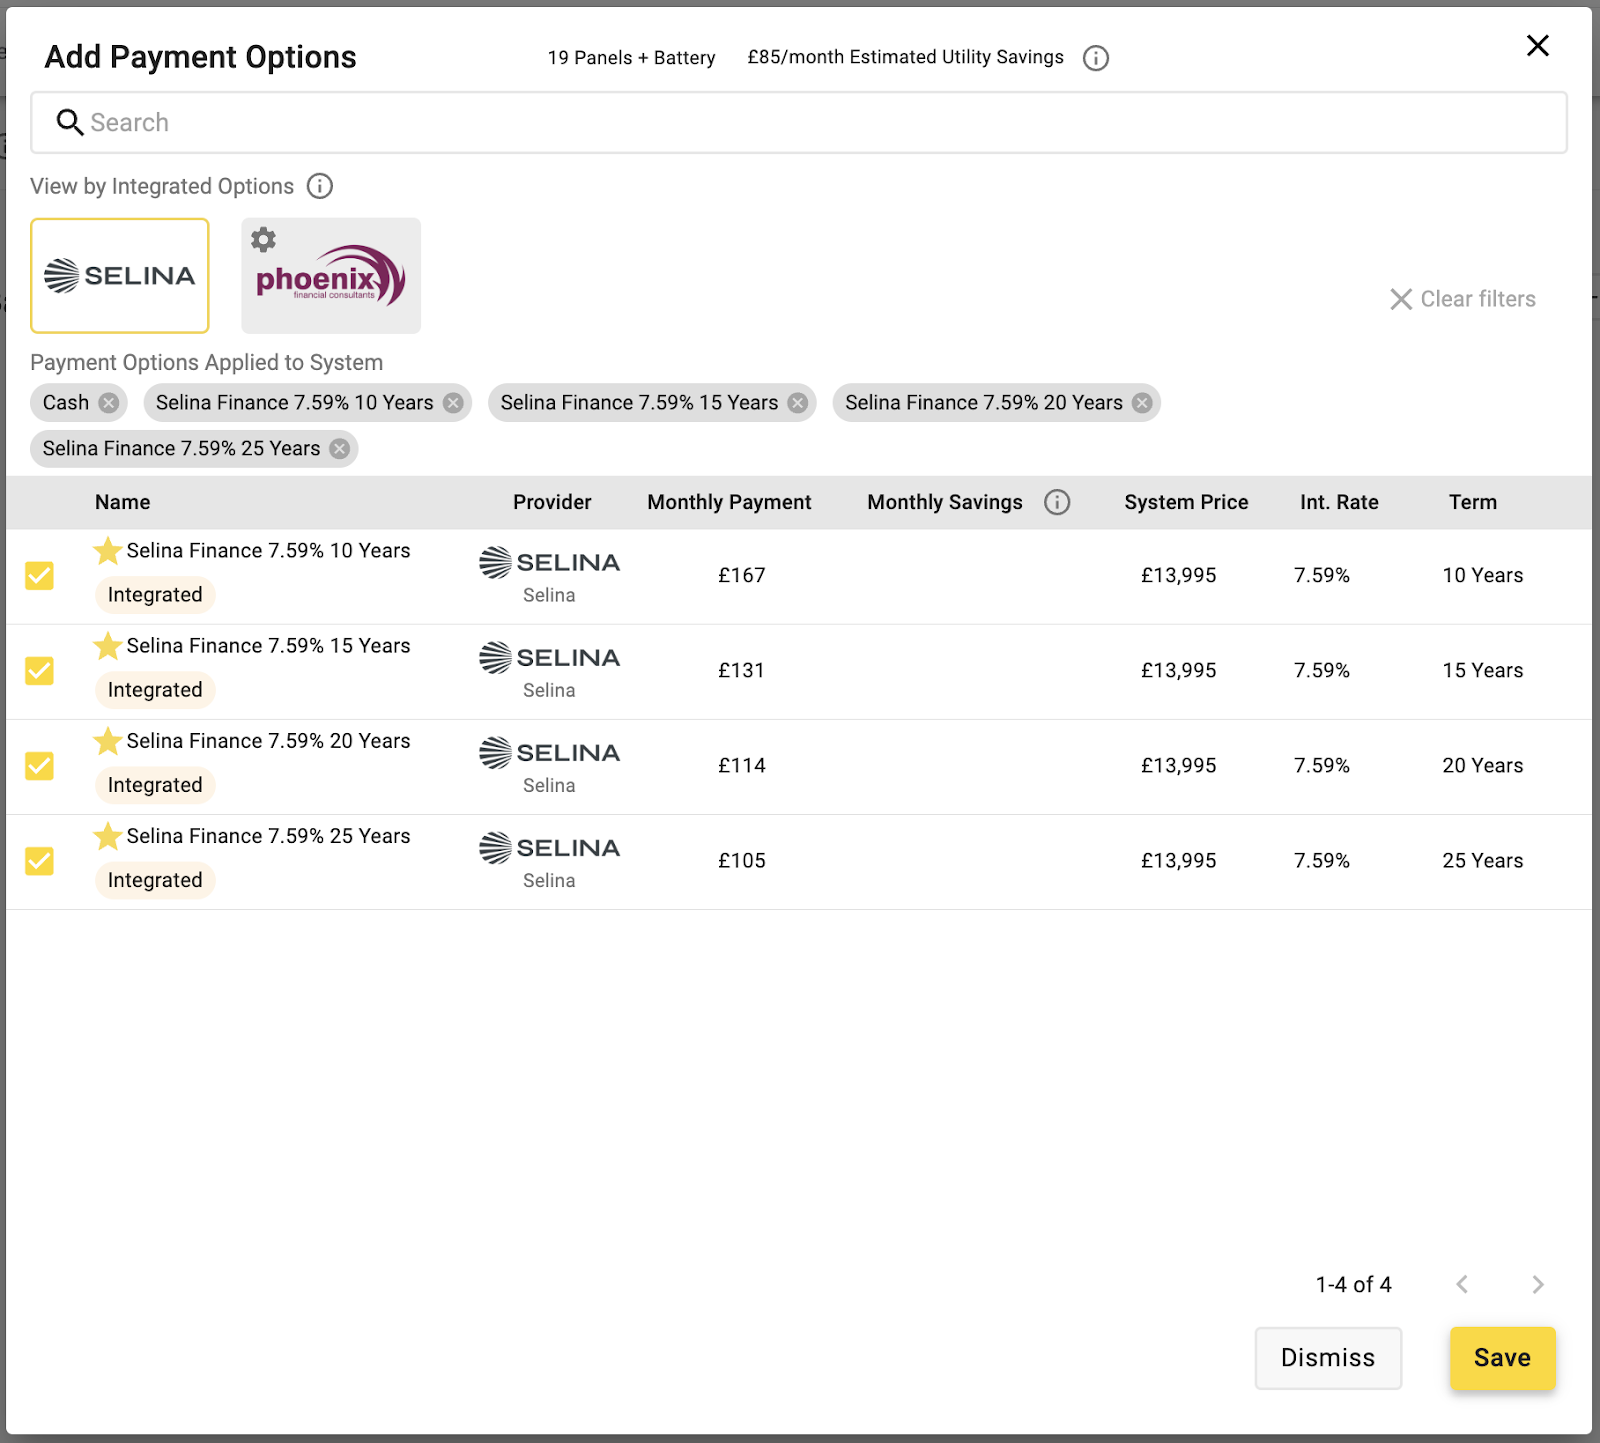Click the Term column header
The height and width of the screenshot is (1443, 1600).
tap(1473, 502)
